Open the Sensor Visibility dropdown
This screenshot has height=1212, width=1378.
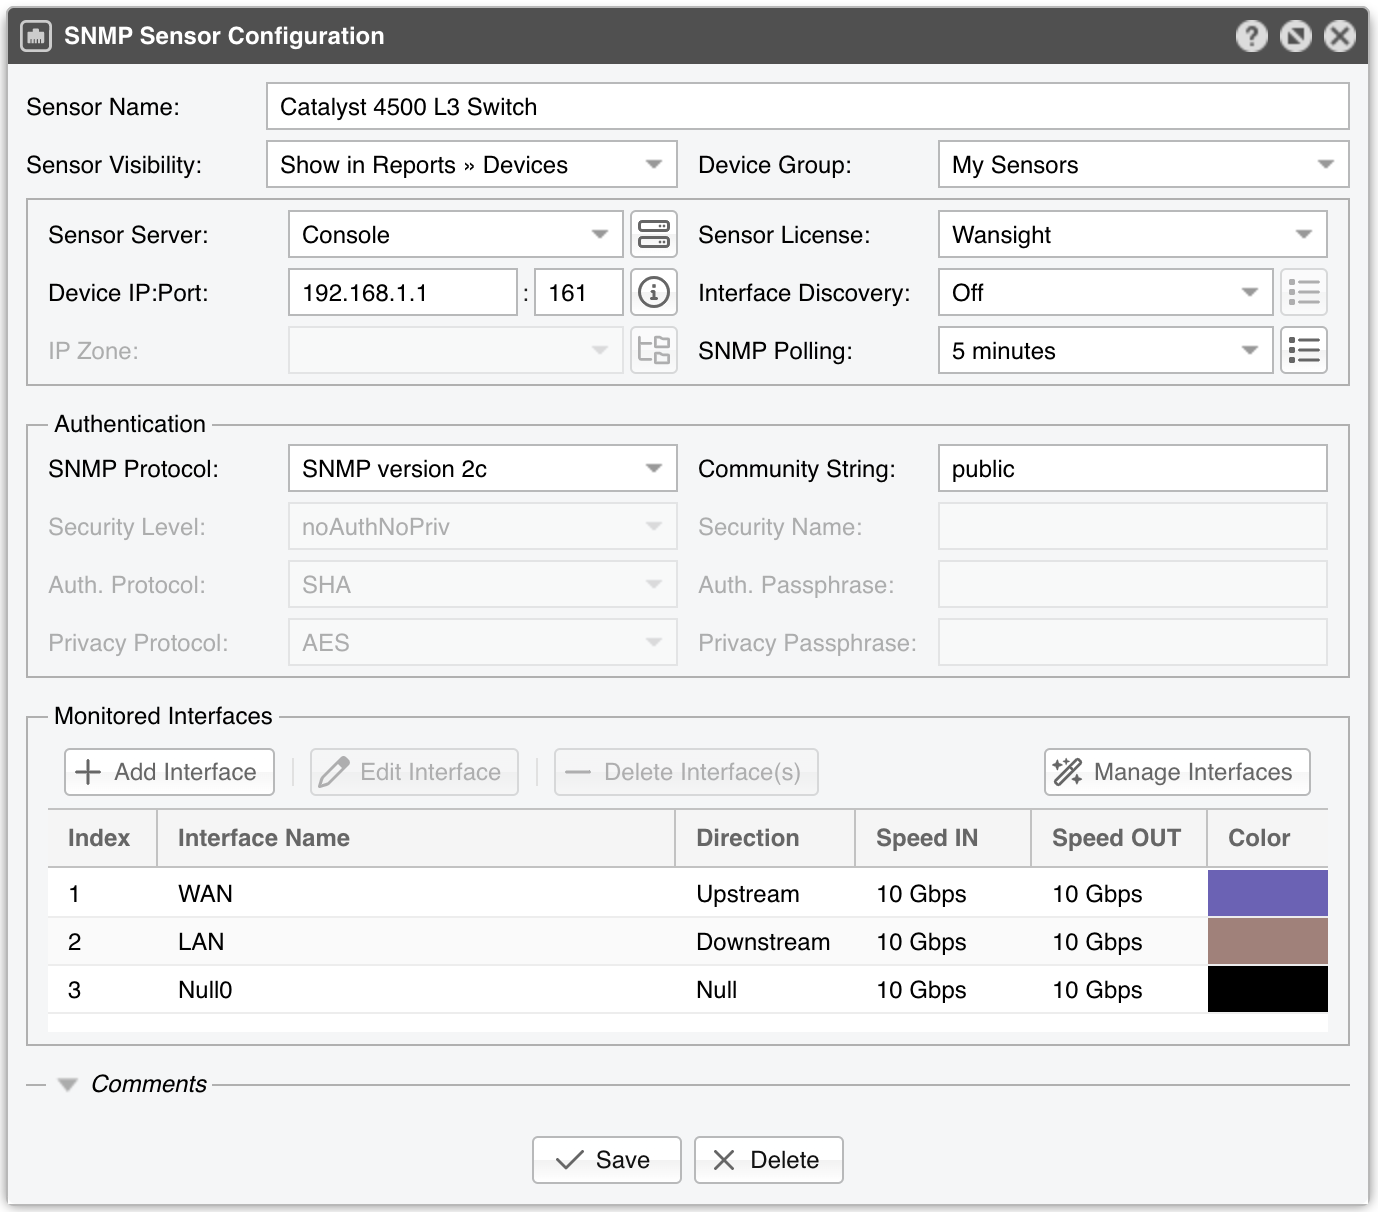coord(471,165)
